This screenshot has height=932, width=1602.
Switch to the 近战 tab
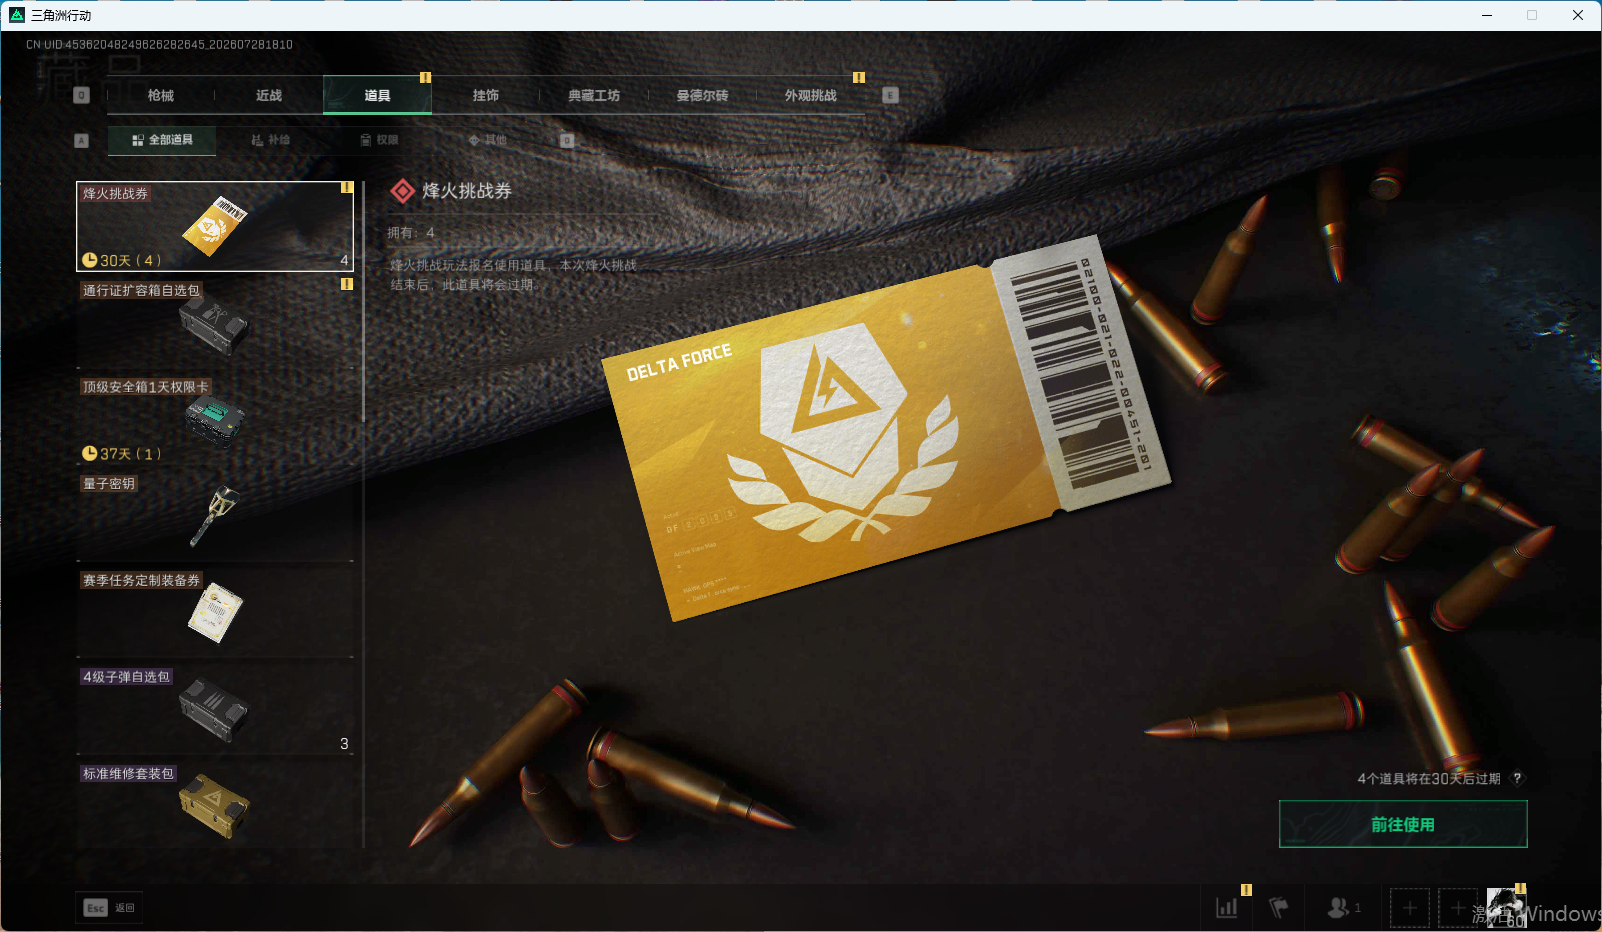coord(269,96)
